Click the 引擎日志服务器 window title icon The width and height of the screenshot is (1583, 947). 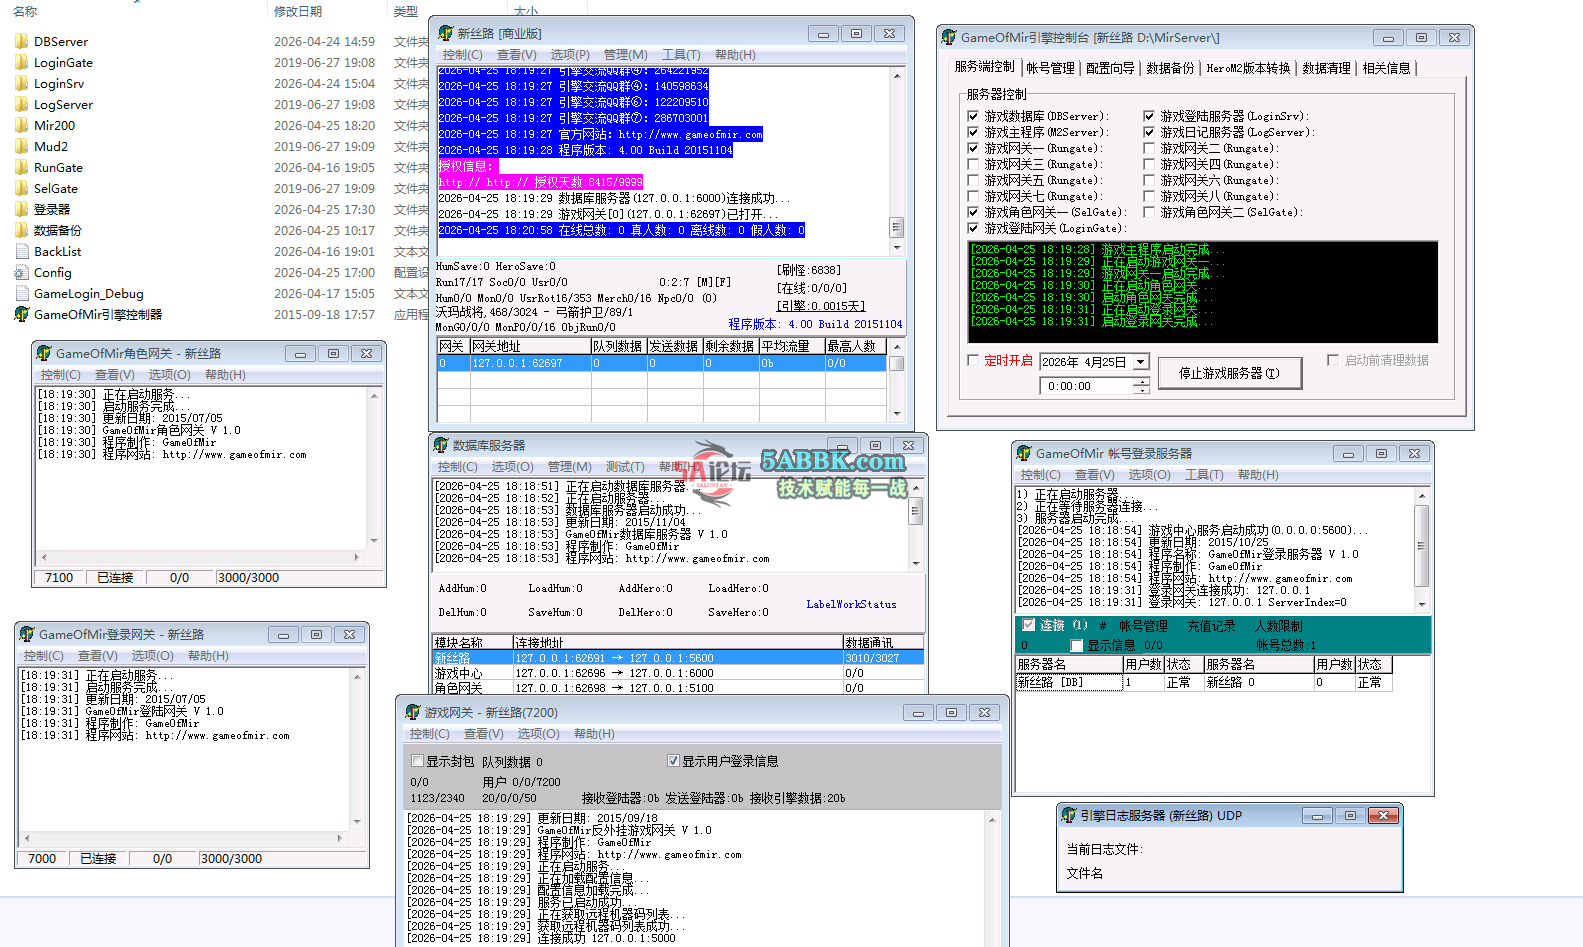point(1068,816)
